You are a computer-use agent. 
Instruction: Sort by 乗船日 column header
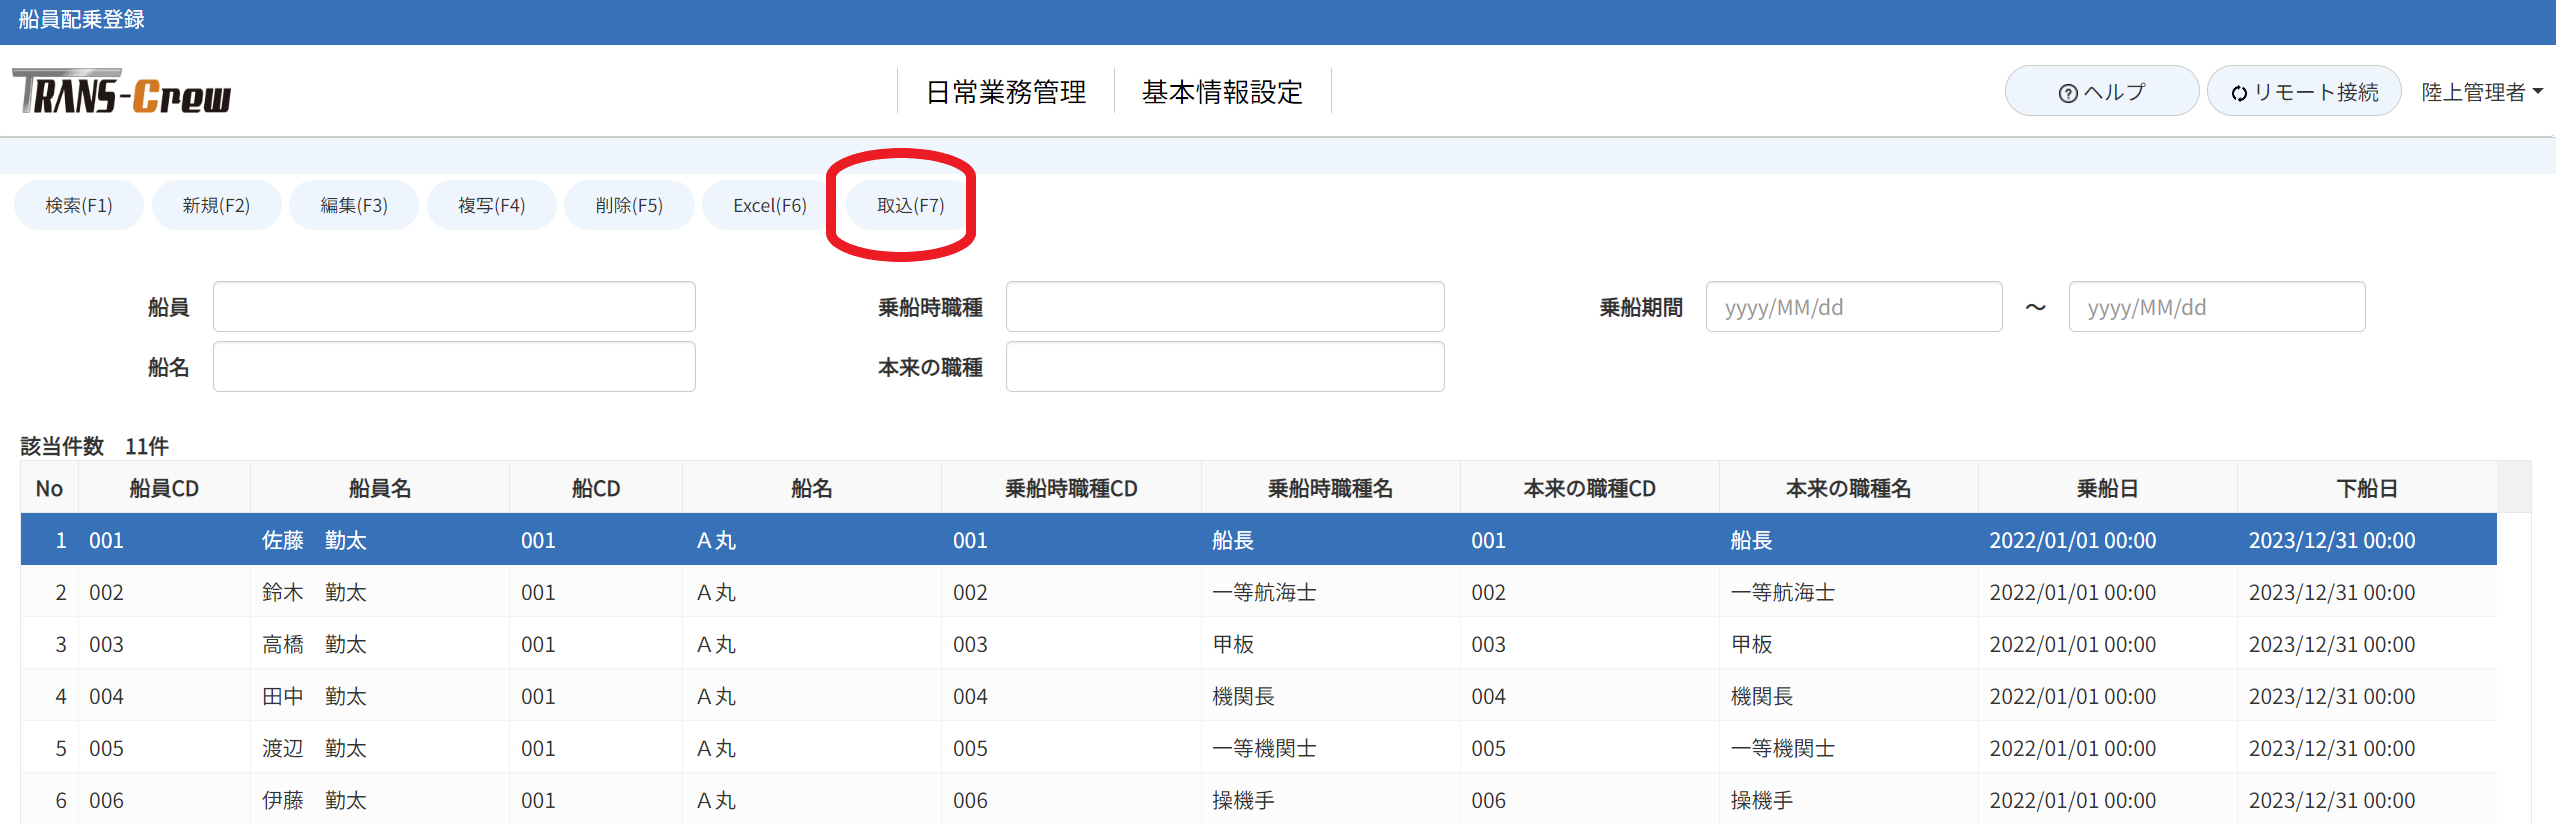click(2107, 488)
